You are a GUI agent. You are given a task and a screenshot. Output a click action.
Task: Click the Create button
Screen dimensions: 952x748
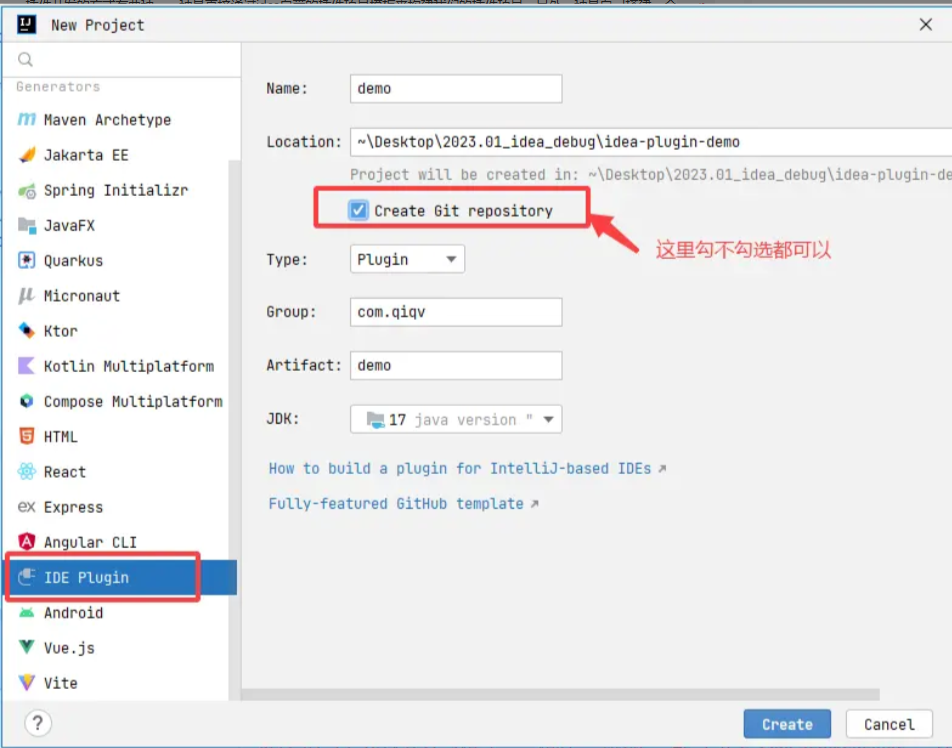(787, 724)
